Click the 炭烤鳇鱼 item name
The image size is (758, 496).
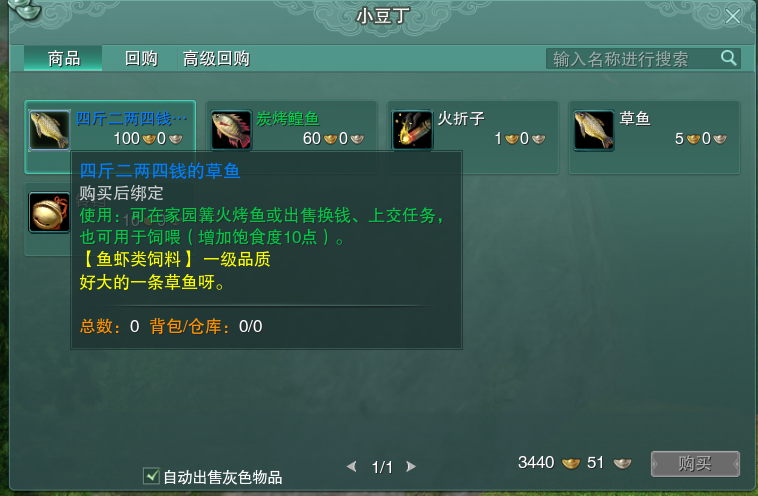[288, 118]
